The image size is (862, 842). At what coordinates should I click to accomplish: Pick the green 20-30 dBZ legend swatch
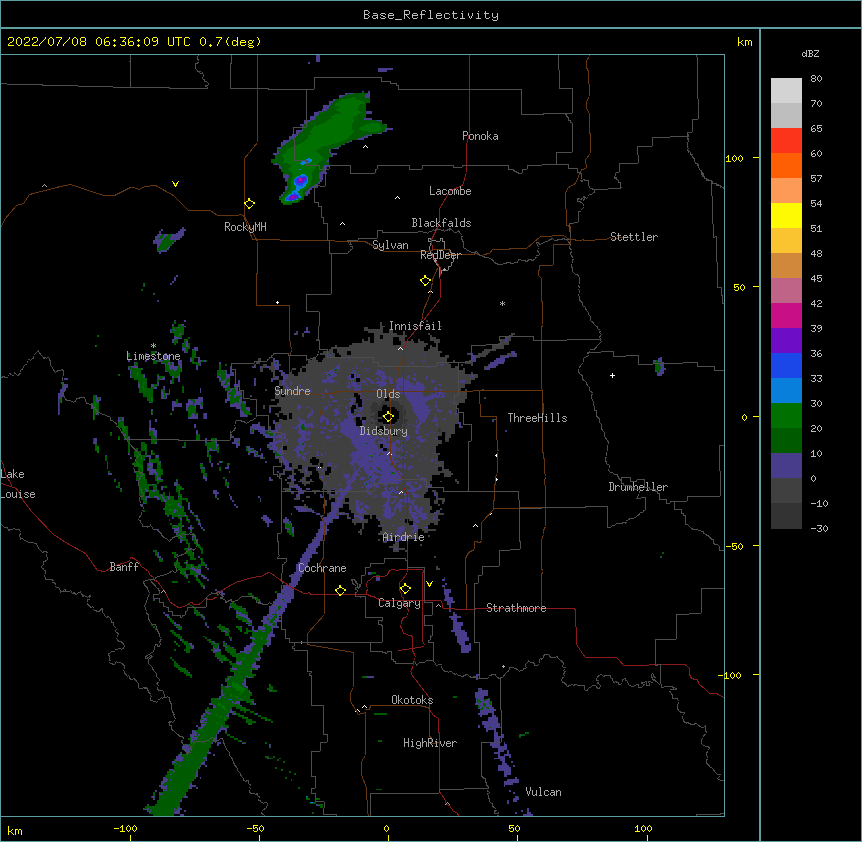786,416
